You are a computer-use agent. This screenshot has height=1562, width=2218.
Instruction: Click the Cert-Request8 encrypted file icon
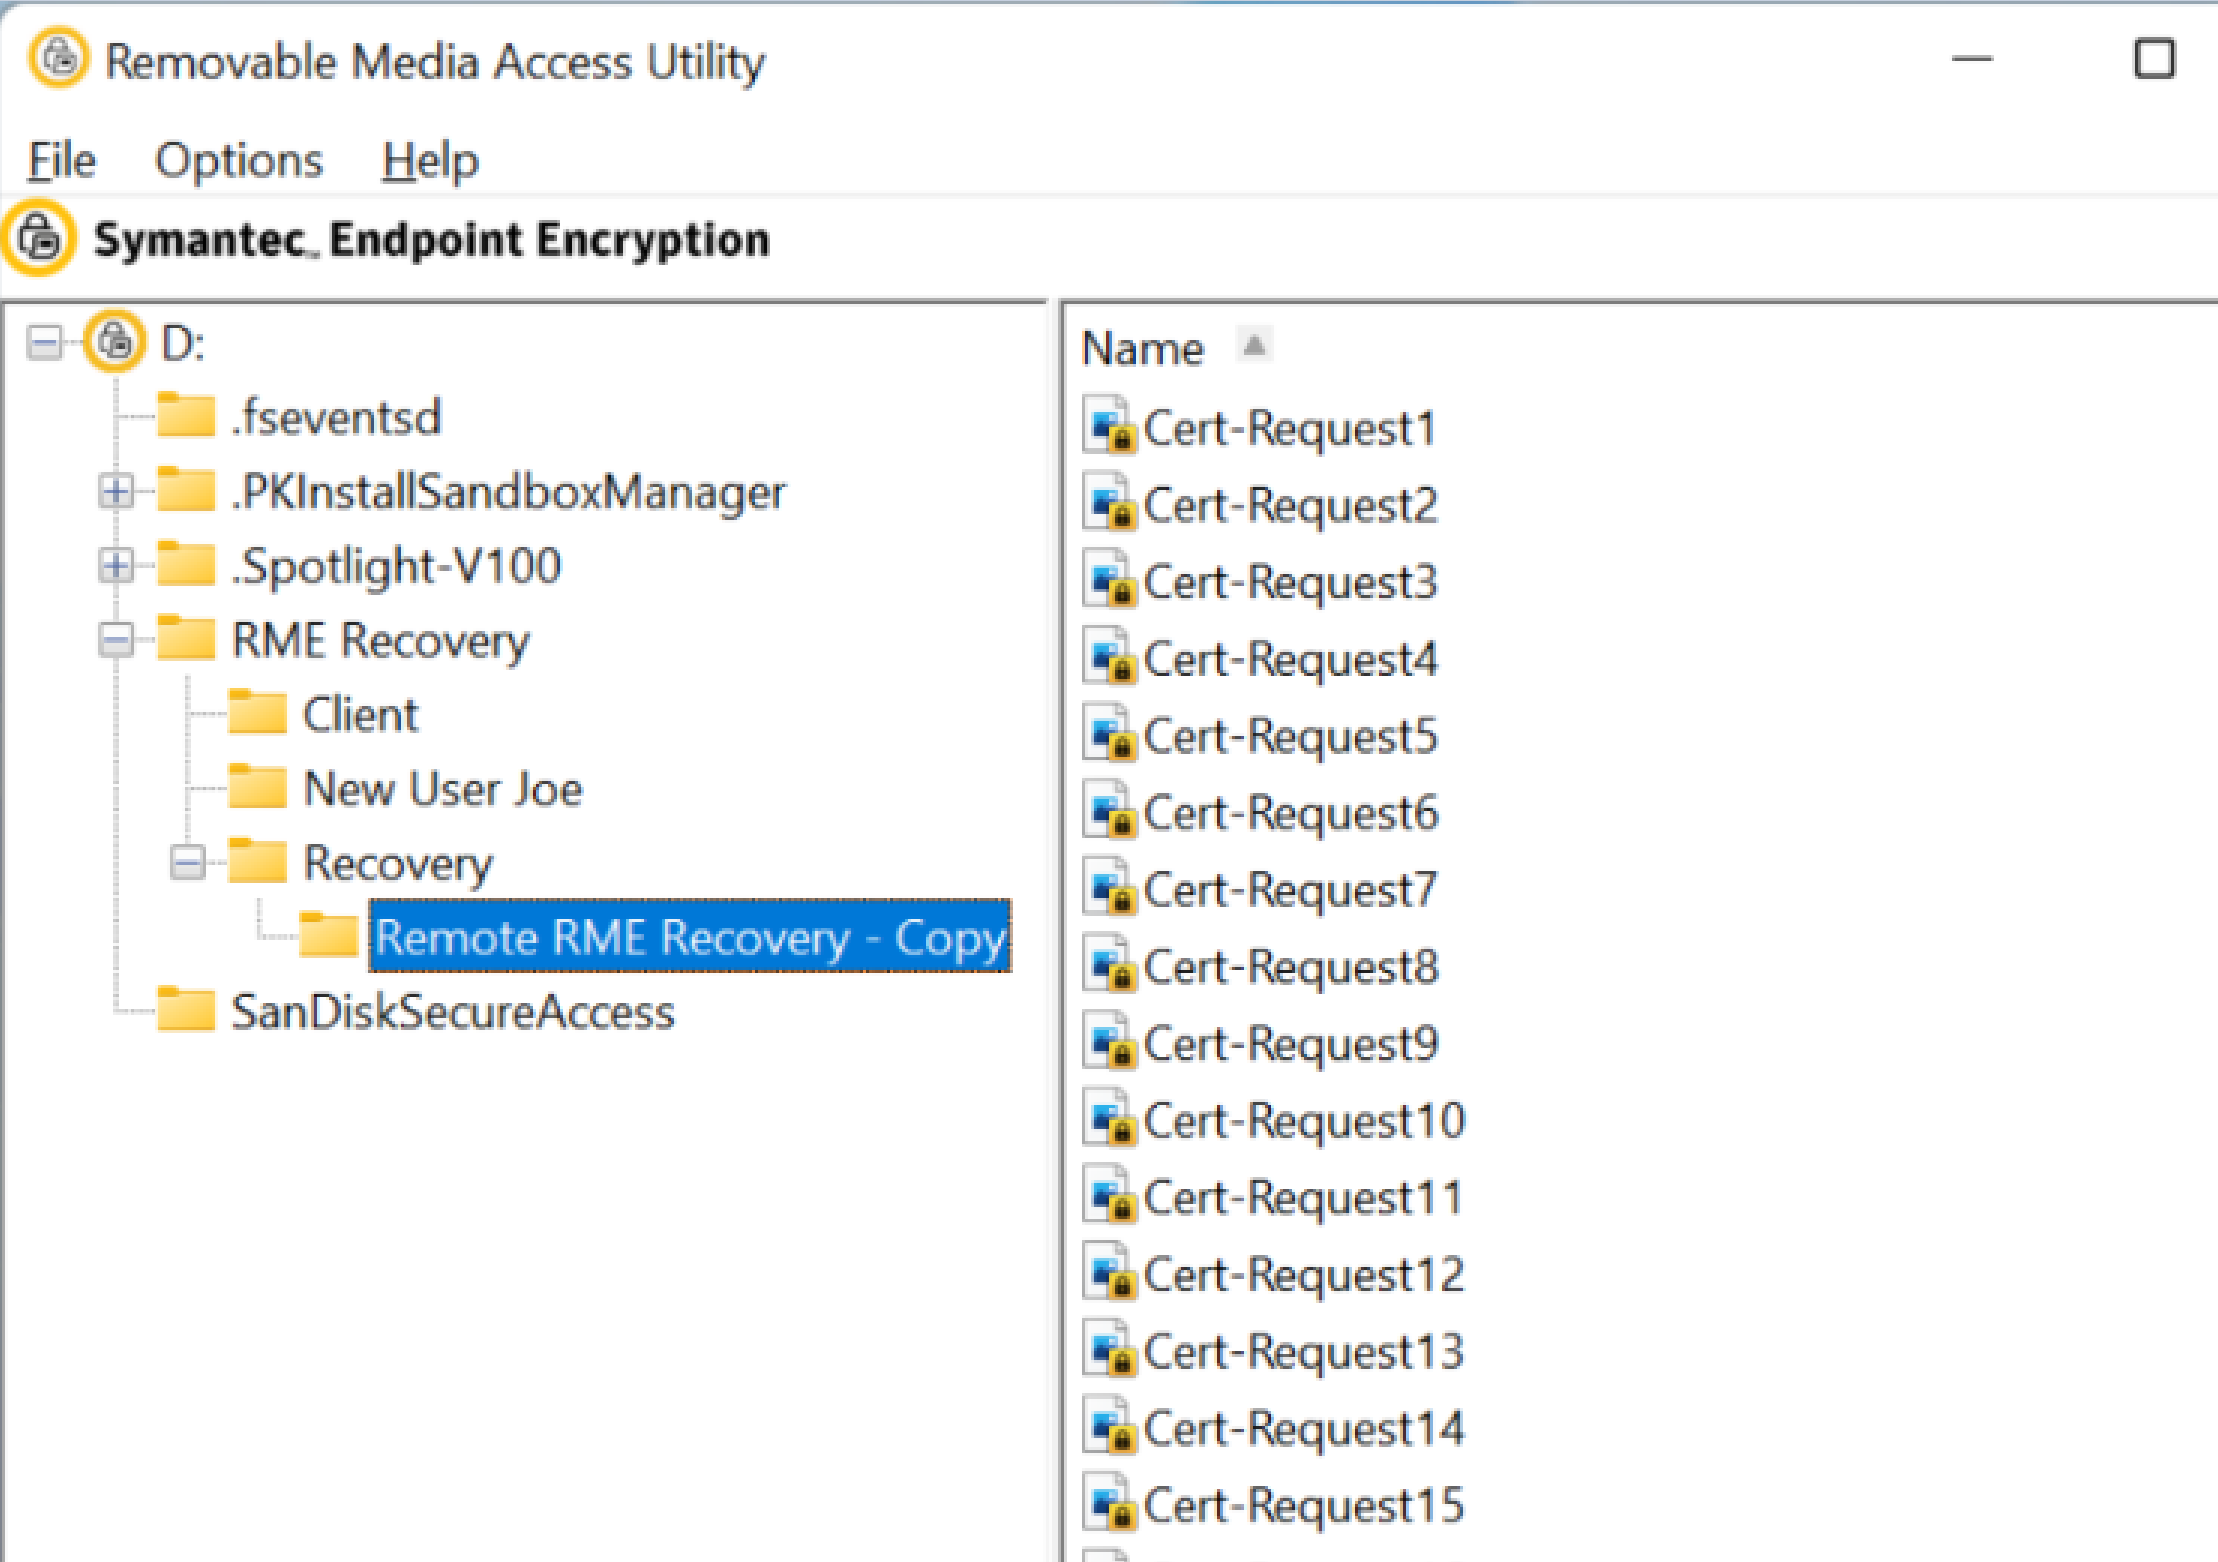tap(1109, 964)
